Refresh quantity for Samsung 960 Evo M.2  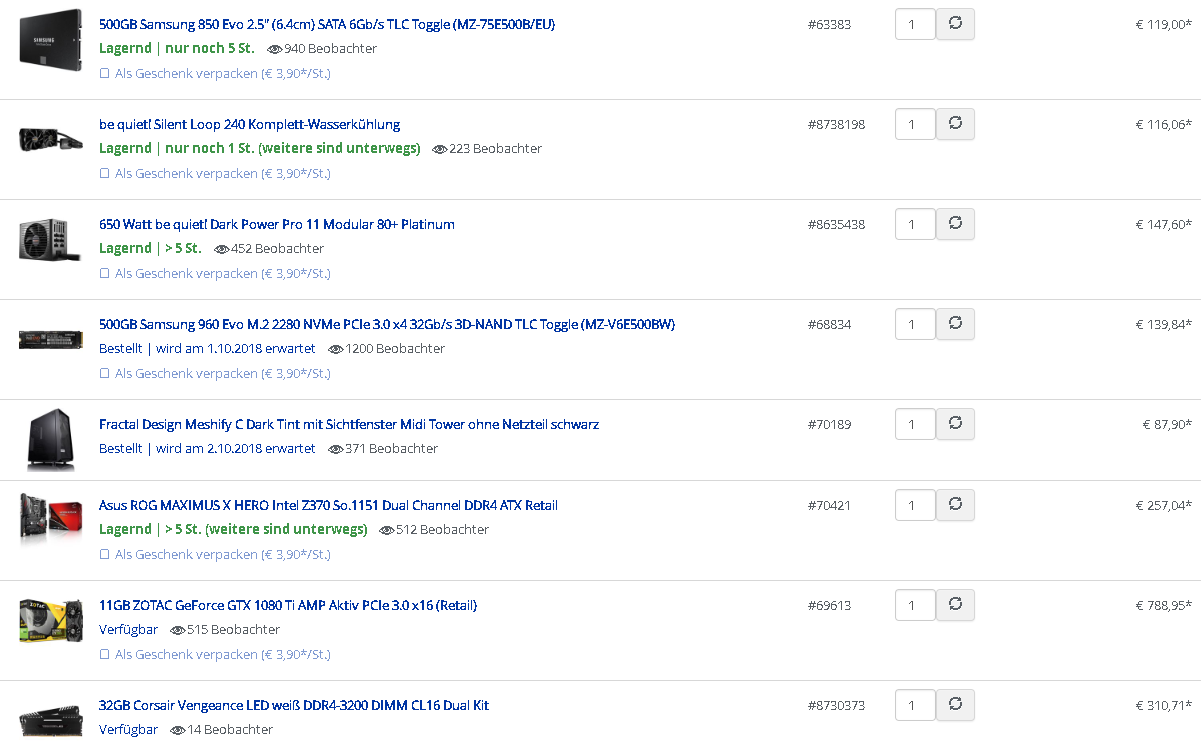click(x=955, y=324)
